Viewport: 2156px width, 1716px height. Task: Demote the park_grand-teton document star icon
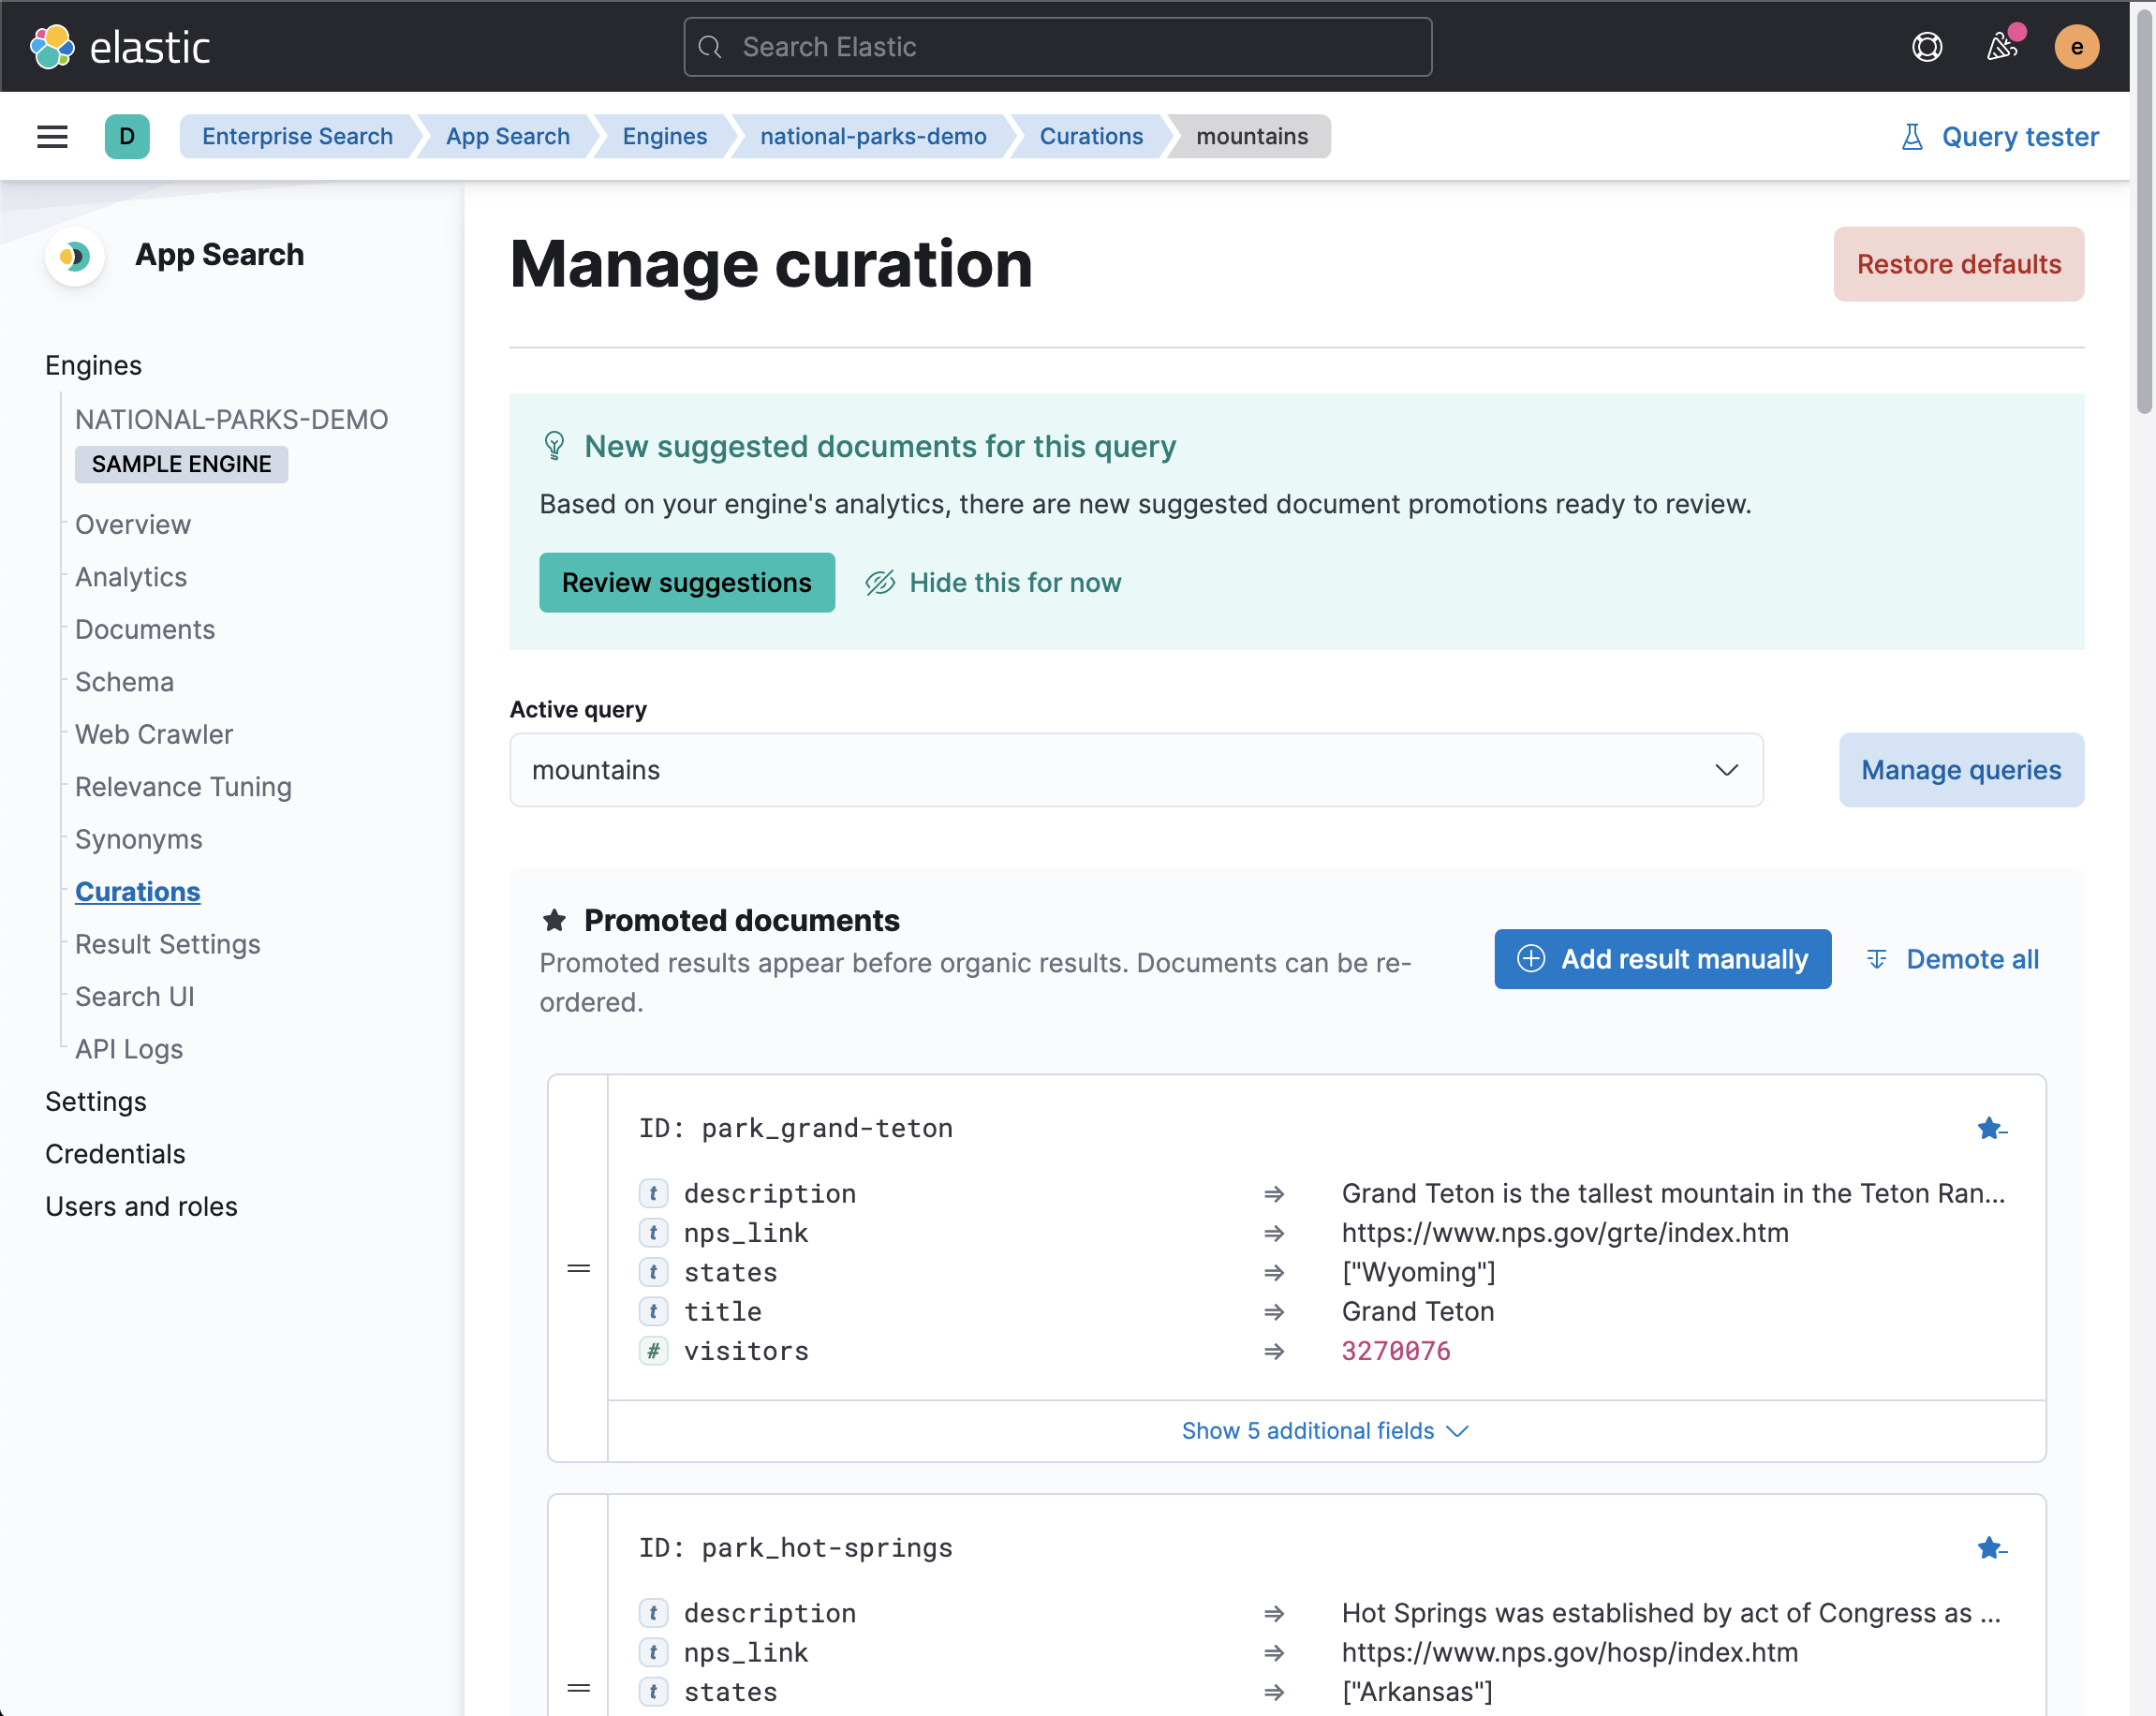1991,1128
